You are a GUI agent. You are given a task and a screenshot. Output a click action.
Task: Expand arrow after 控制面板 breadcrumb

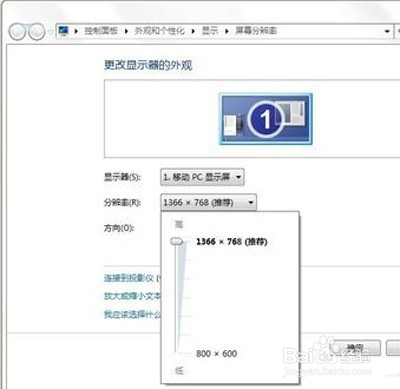click(x=126, y=31)
